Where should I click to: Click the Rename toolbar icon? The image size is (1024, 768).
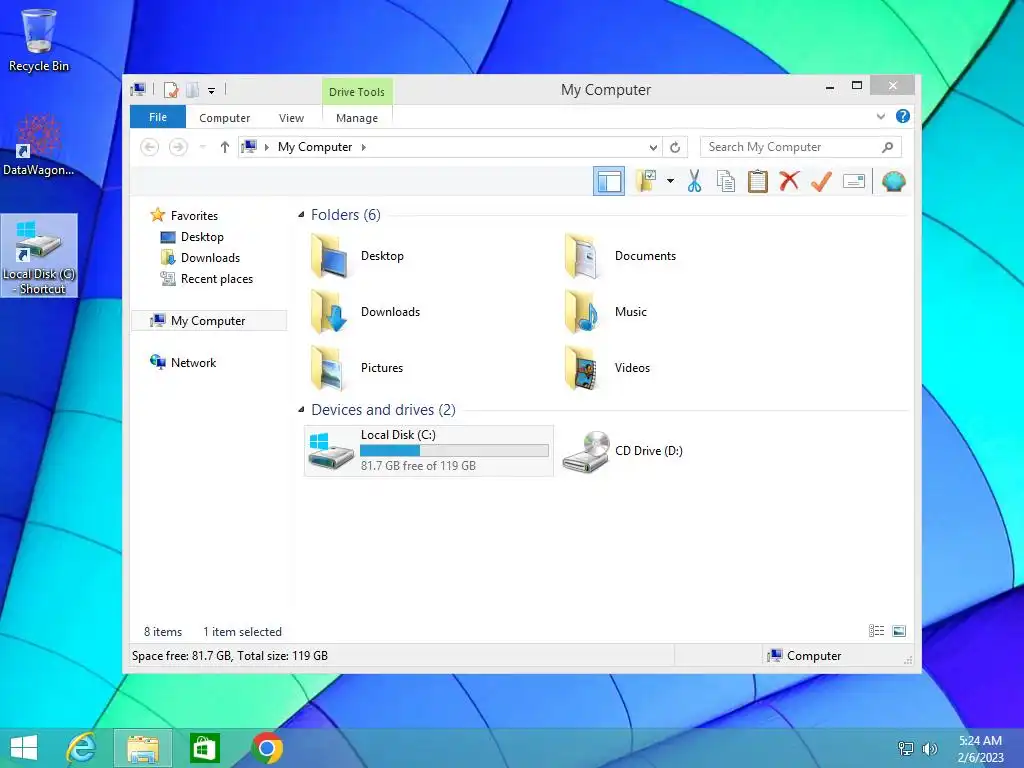[854, 181]
